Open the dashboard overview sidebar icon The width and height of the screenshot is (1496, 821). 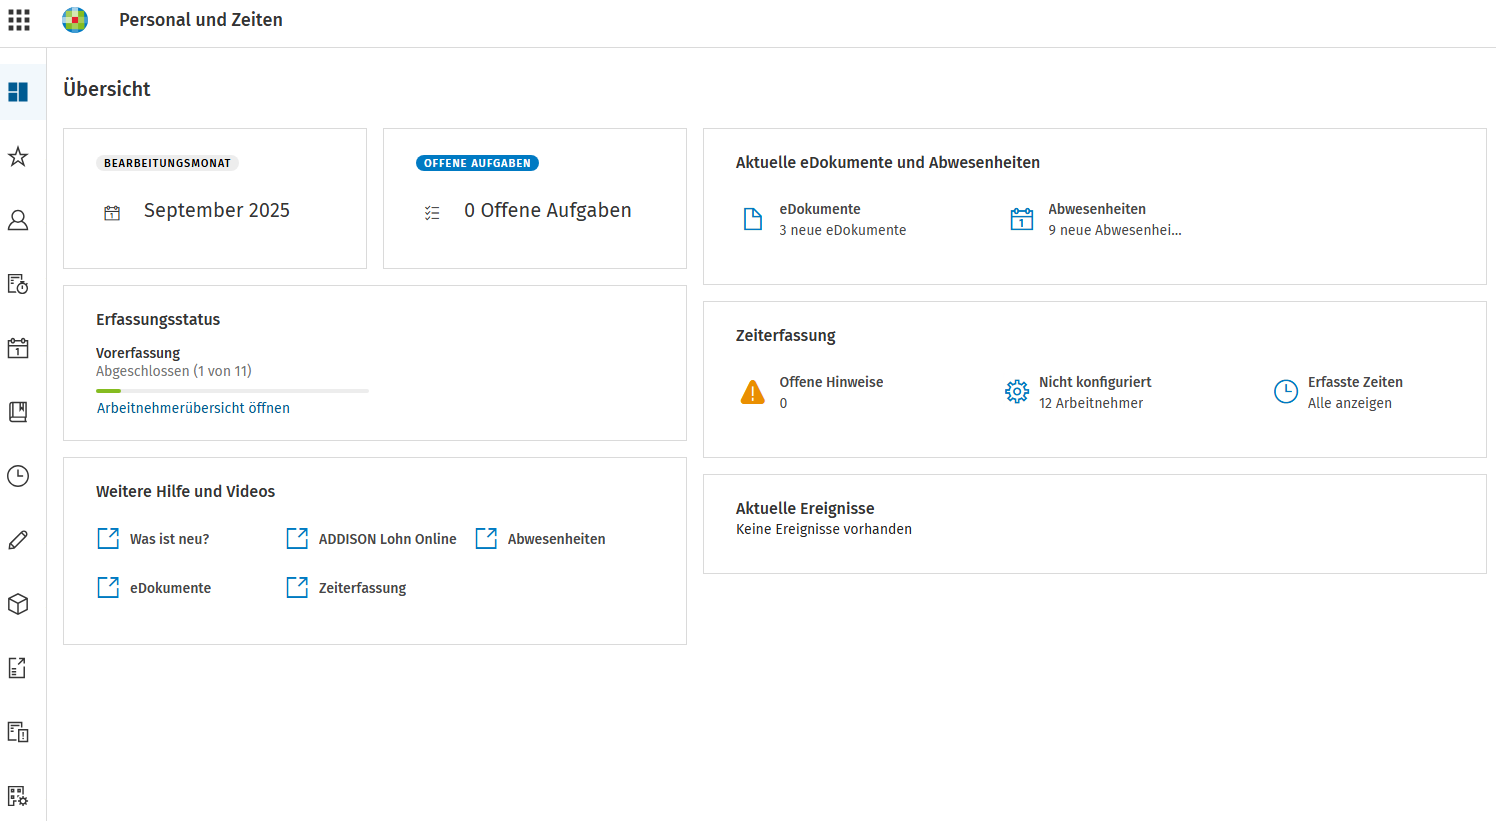click(x=18, y=92)
